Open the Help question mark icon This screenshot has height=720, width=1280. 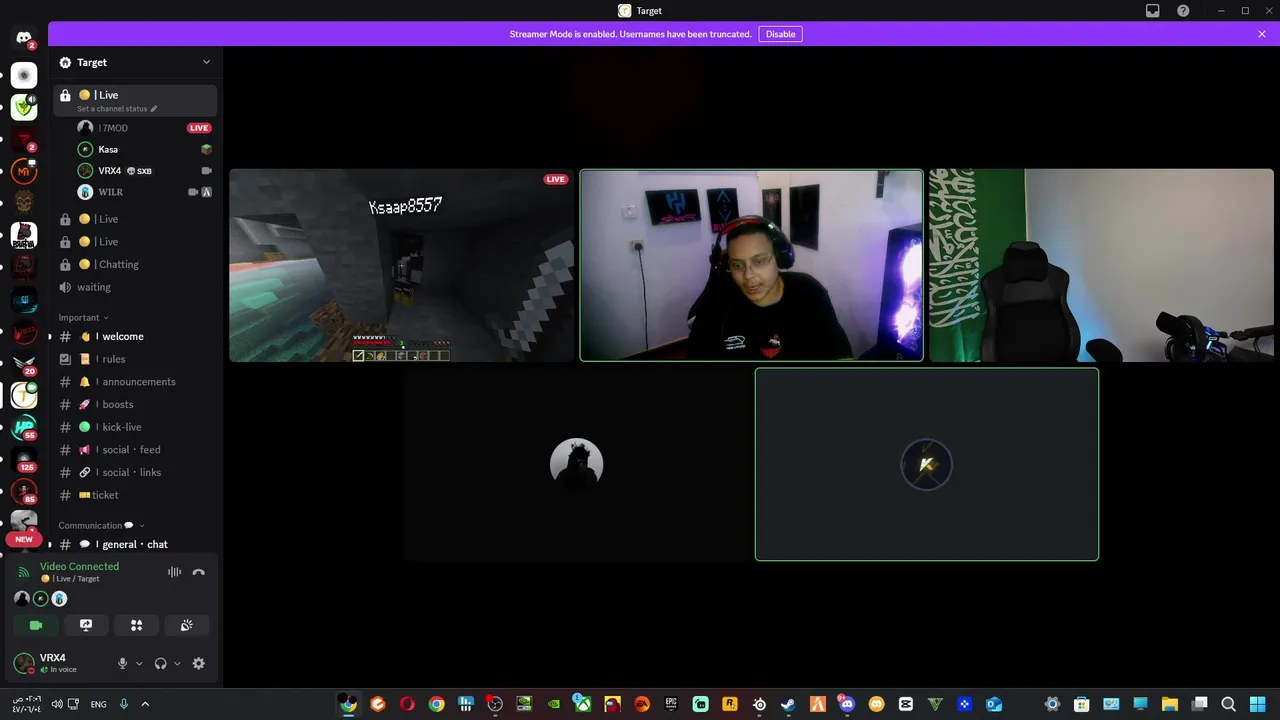1183,11
